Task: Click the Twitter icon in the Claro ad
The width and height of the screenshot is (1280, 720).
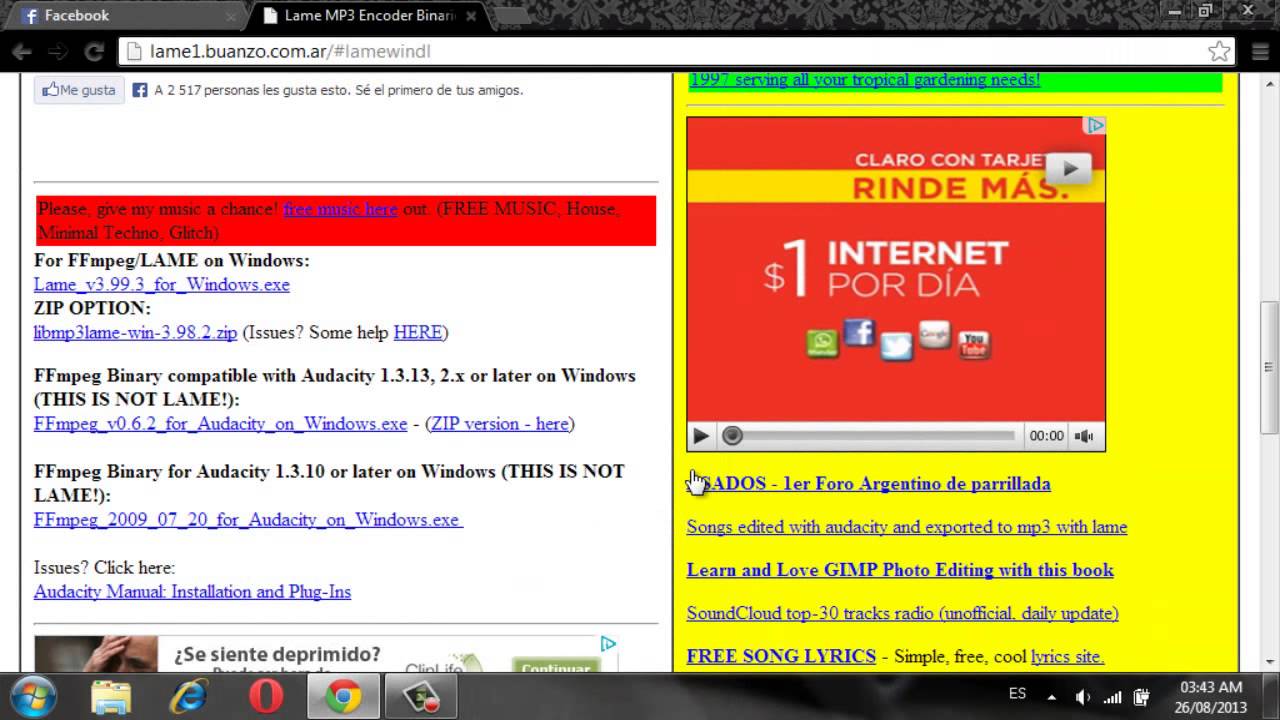Action: tap(897, 345)
